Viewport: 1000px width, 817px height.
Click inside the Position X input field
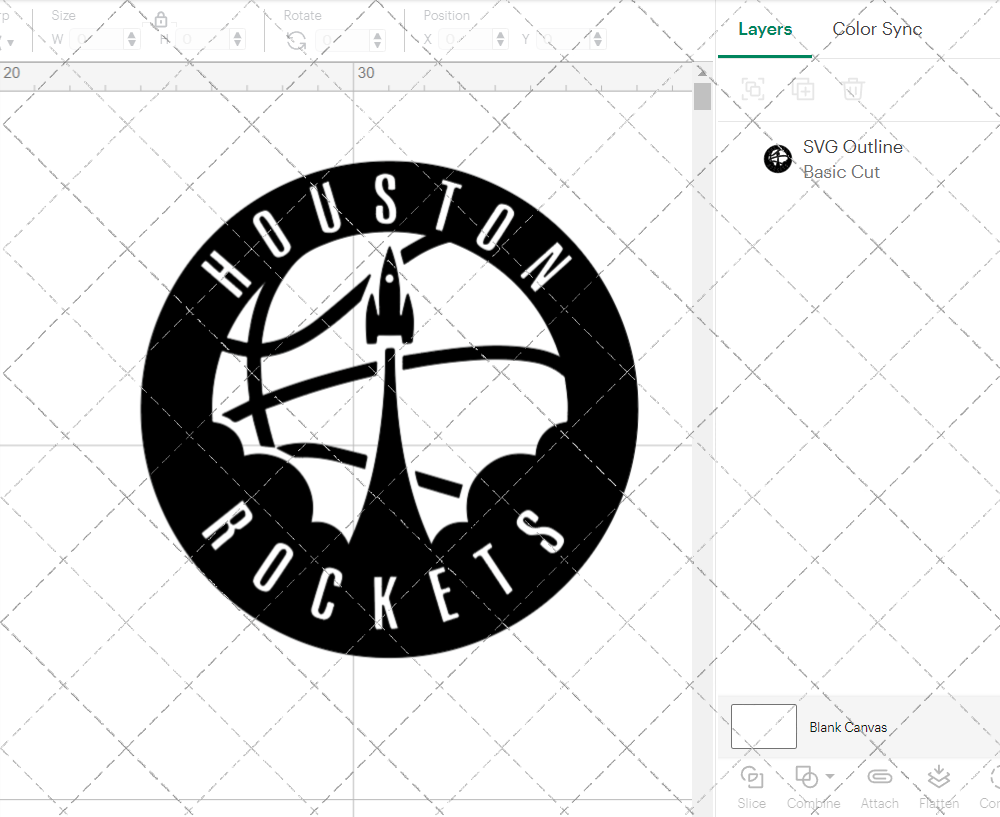[x=466, y=38]
